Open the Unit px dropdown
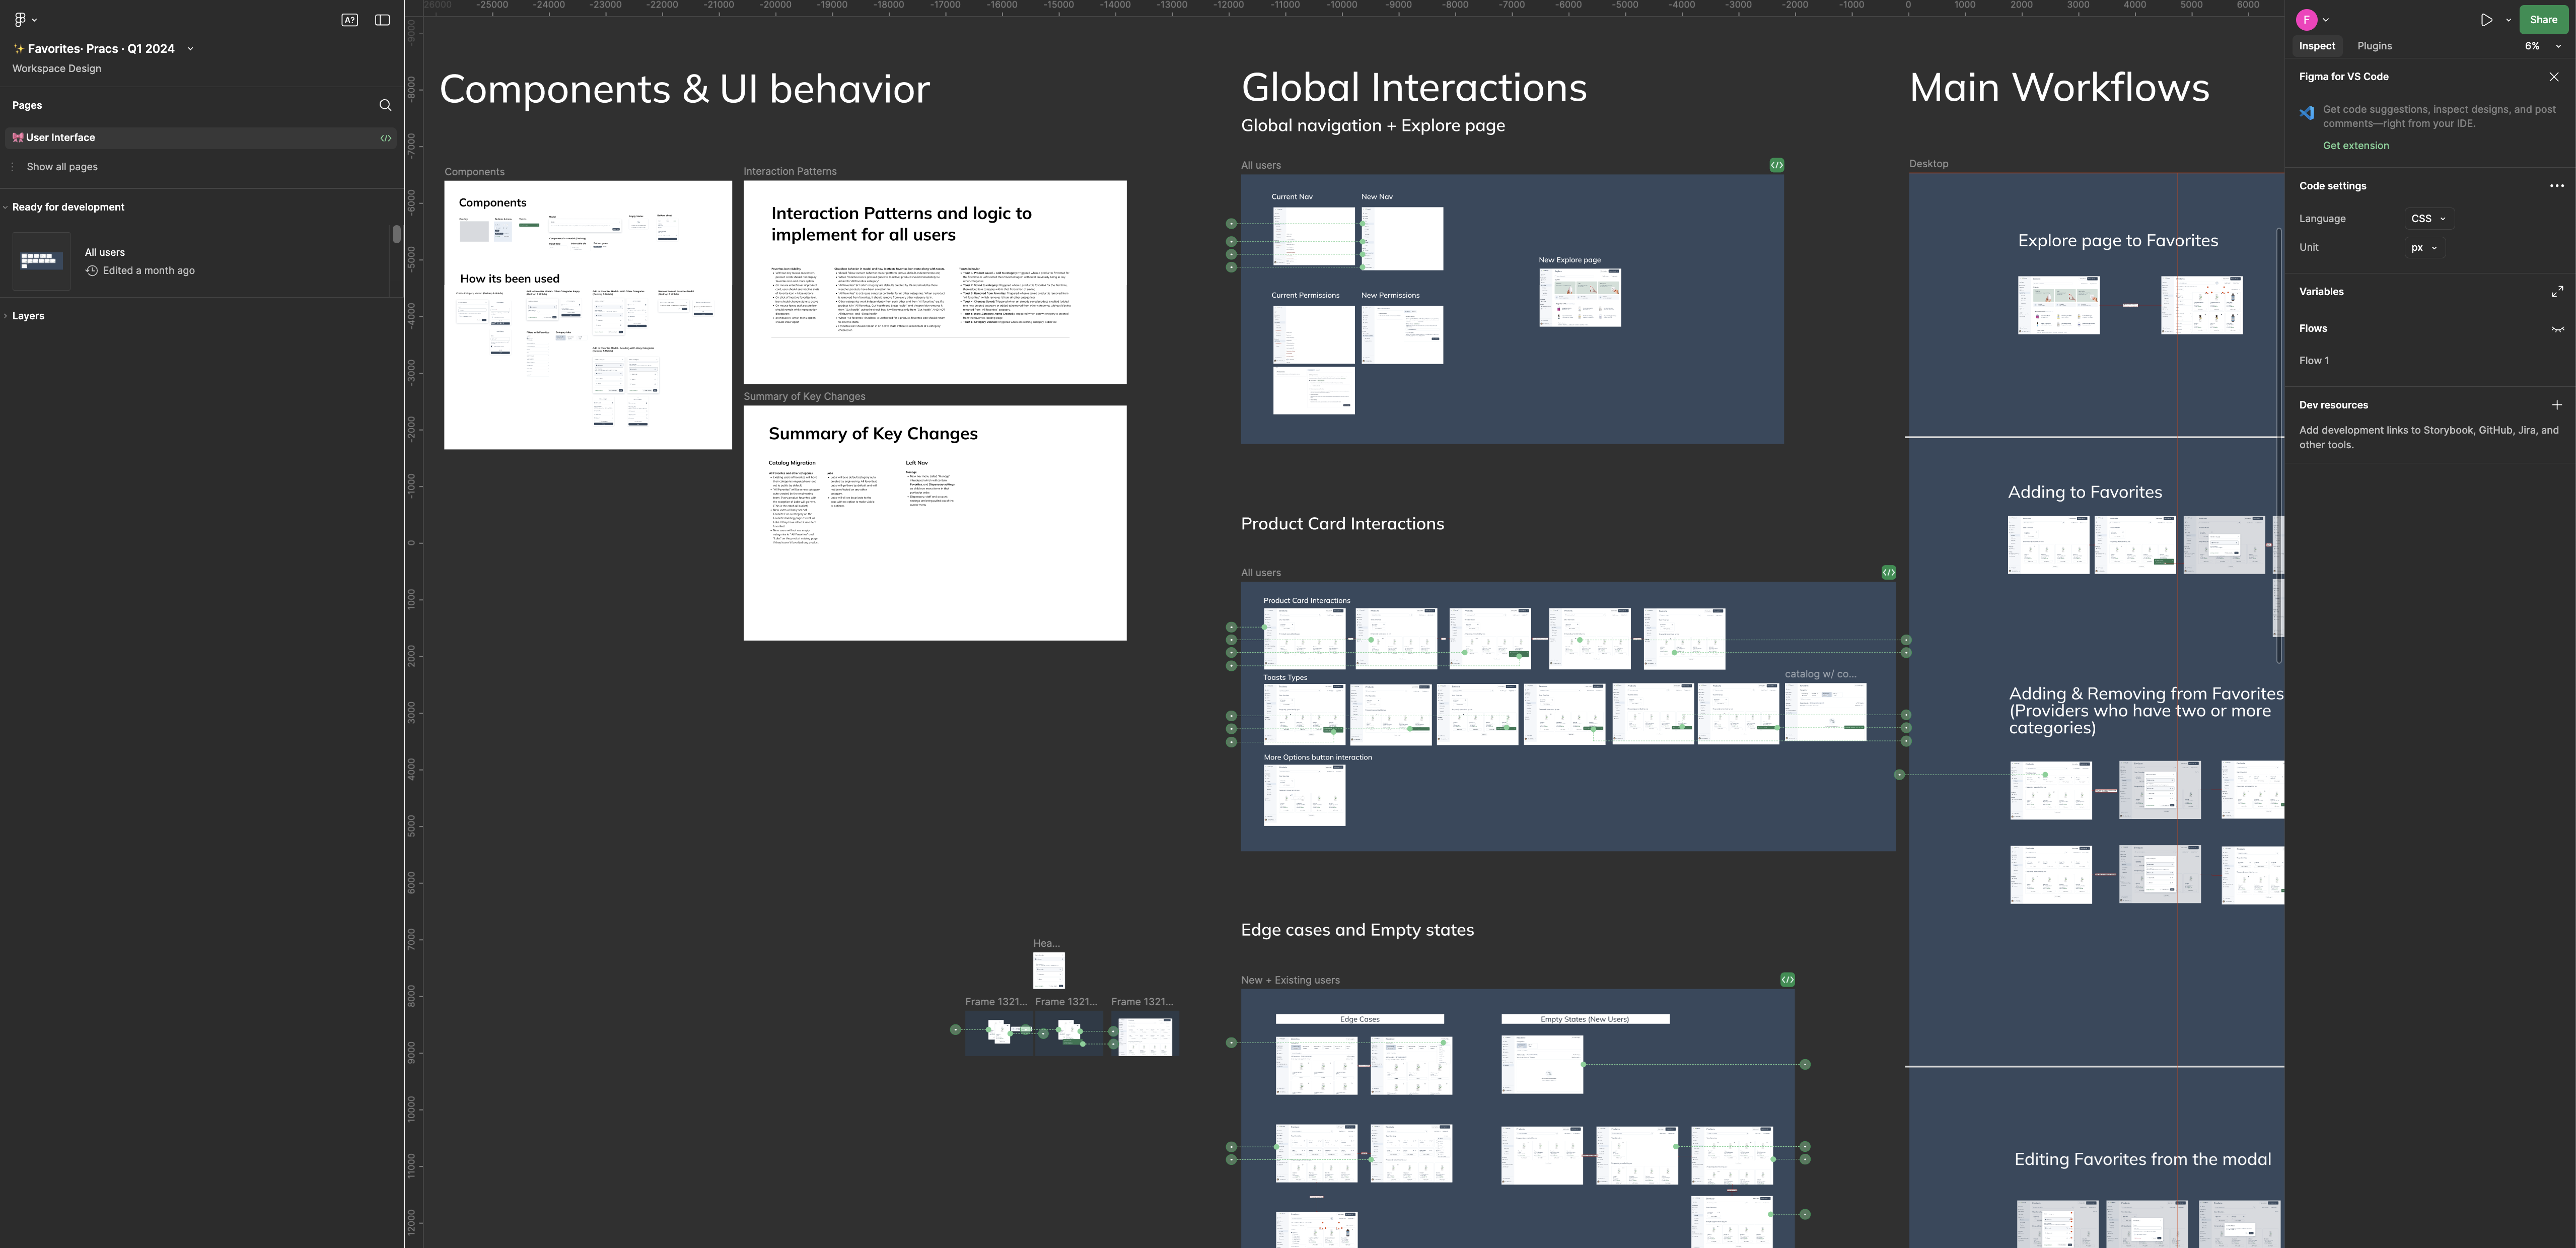The image size is (2576, 1248). 2423,248
